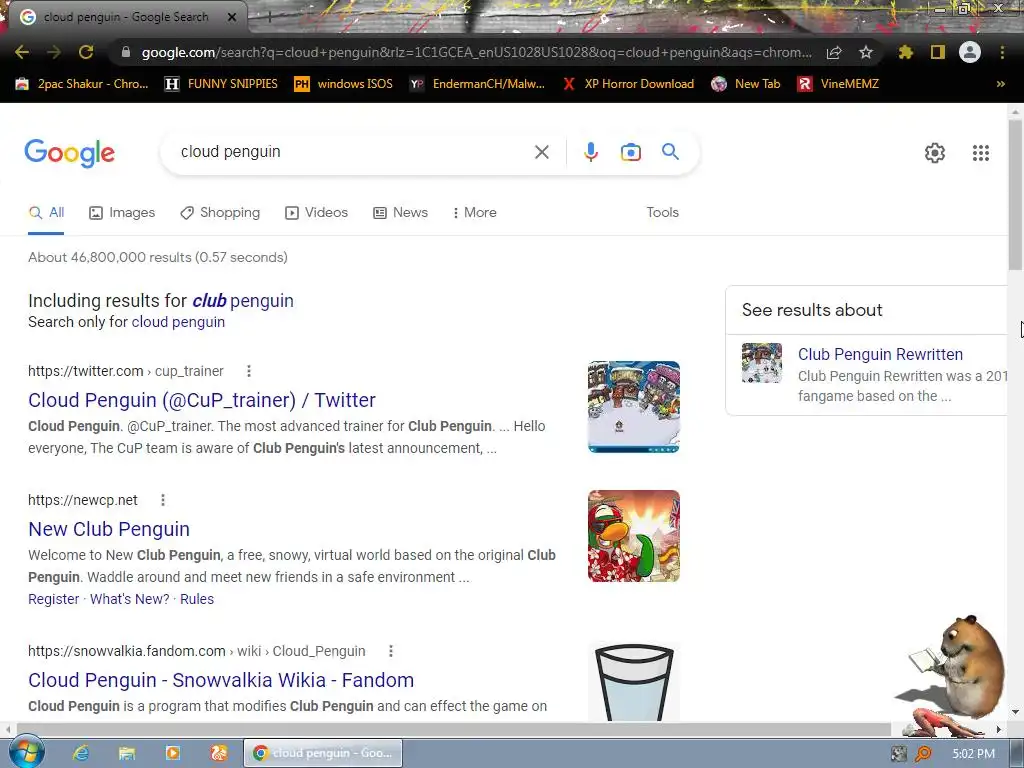
Task: Click the Twitter result thumbnail image
Action: pyautogui.click(x=633, y=407)
